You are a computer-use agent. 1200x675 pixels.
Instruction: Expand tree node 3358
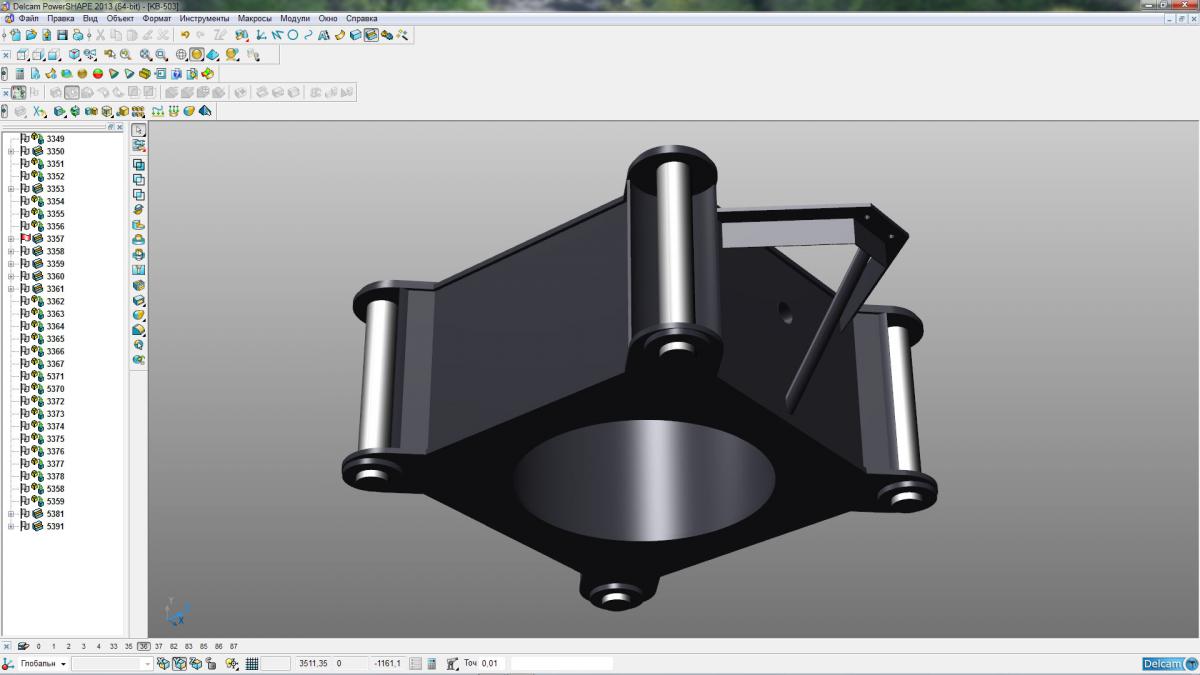pyautogui.click(x=11, y=251)
